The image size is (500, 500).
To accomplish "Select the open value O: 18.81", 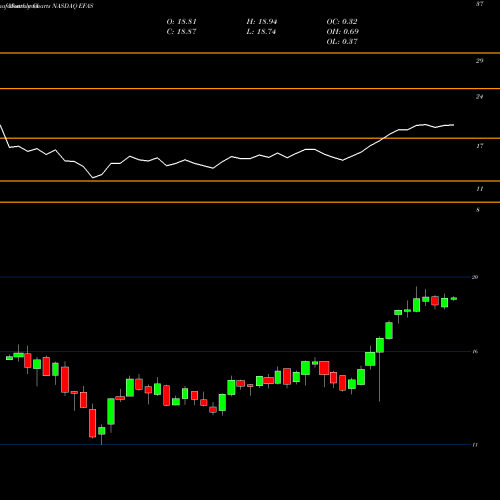I will click(x=182, y=22).
